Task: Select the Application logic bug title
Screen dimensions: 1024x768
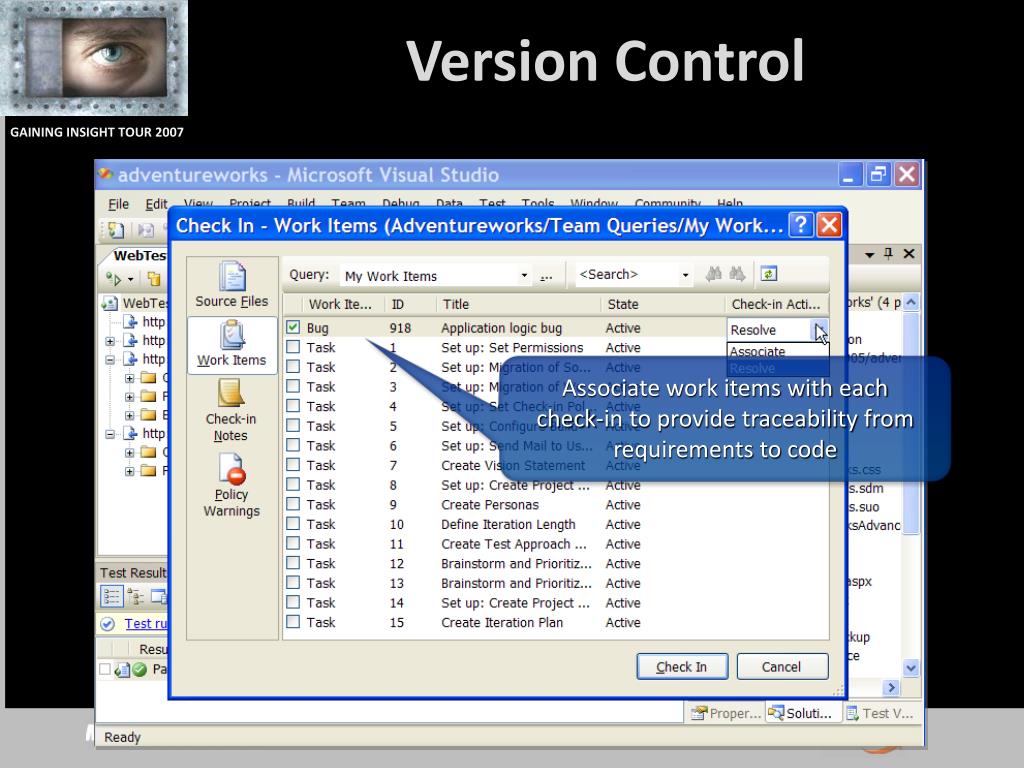Action: click(502, 328)
